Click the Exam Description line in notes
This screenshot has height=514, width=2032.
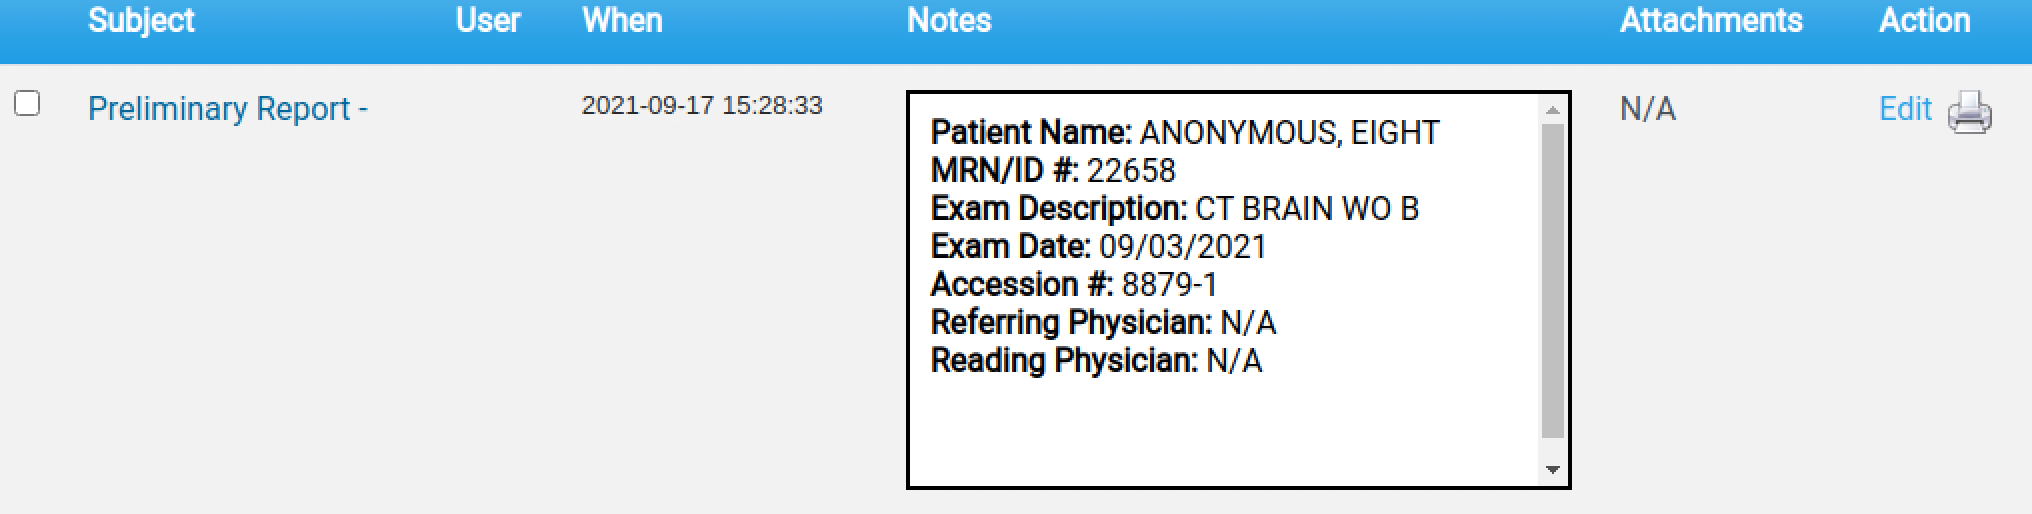(x=1174, y=208)
